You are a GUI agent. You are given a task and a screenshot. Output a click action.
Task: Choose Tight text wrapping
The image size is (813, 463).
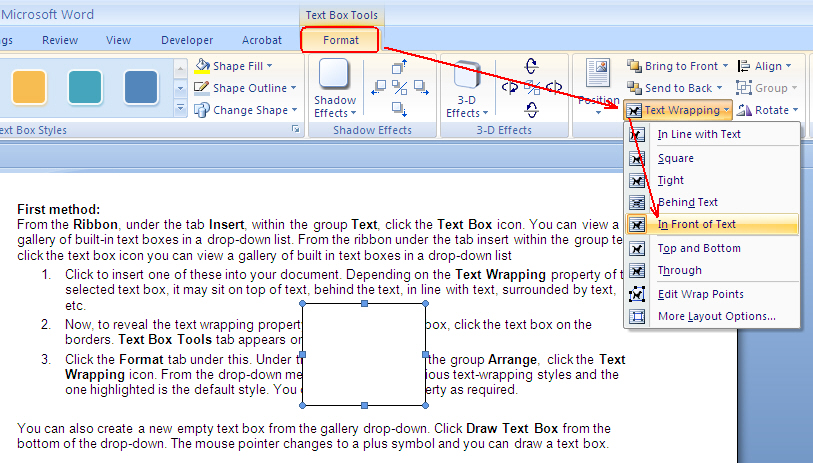[x=711, y=180]
